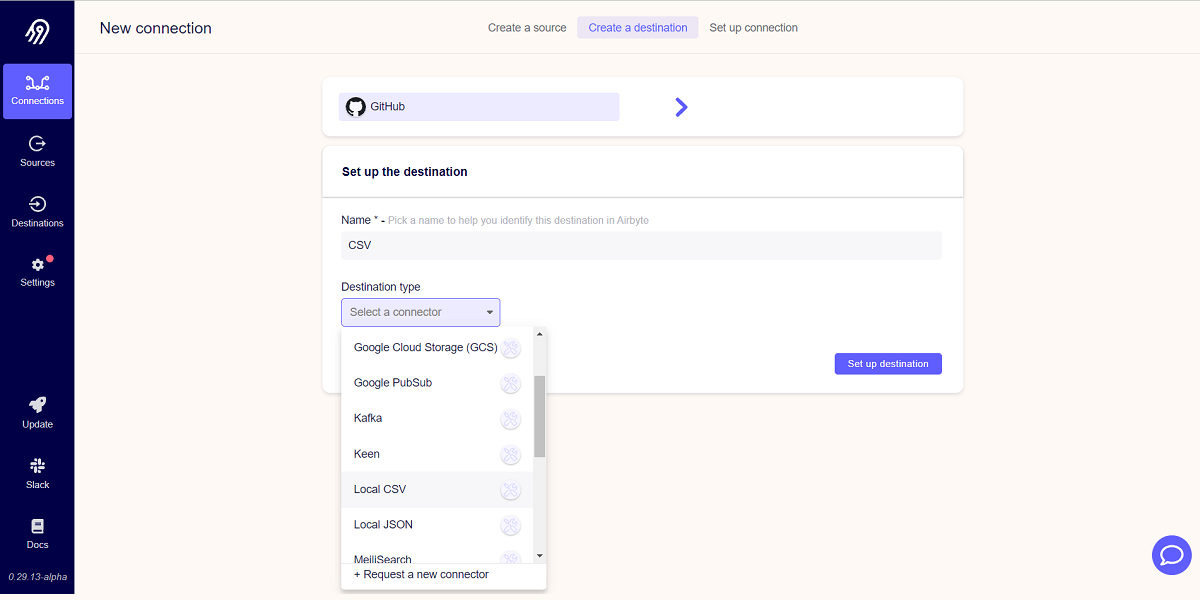1200x600 pixels.
Task: Click the Set up destination button
Action: 888,364
